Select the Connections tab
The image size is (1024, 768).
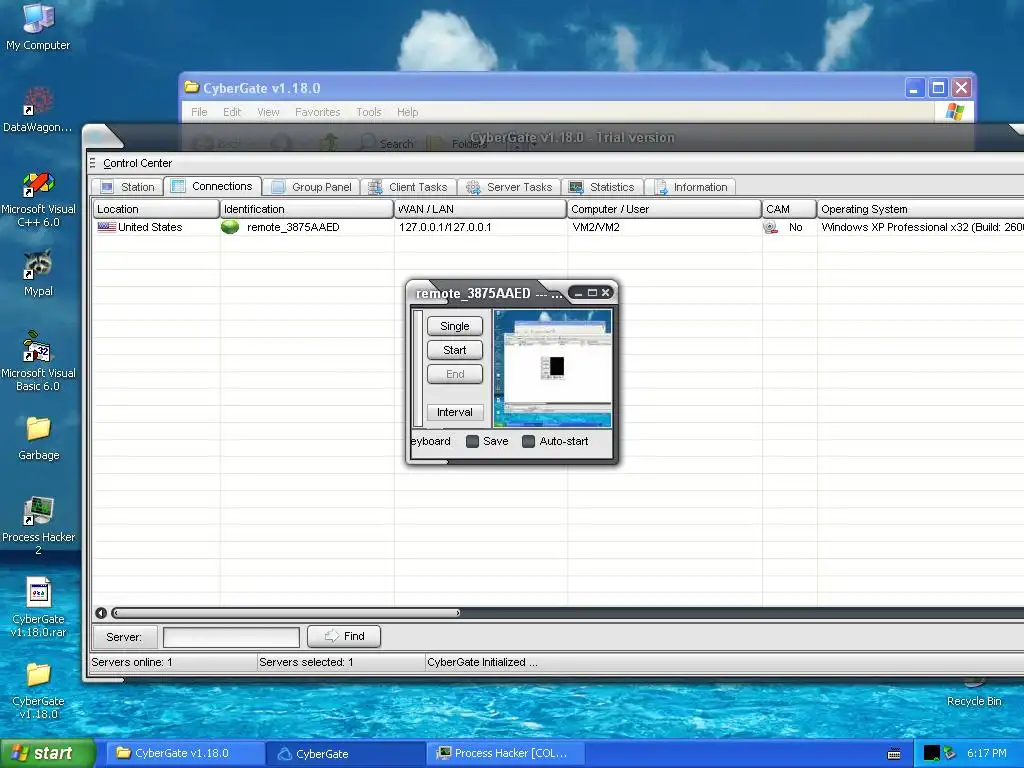coord(212,186)
